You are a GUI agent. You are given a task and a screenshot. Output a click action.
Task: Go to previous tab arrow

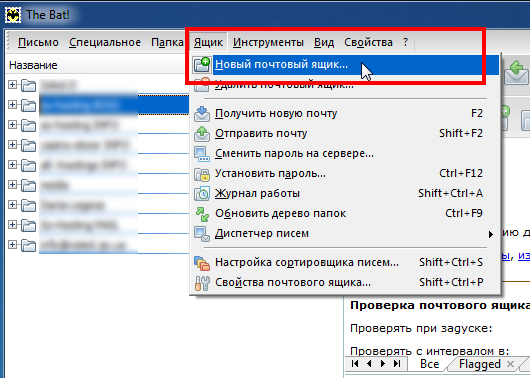(x=369, y=363)
